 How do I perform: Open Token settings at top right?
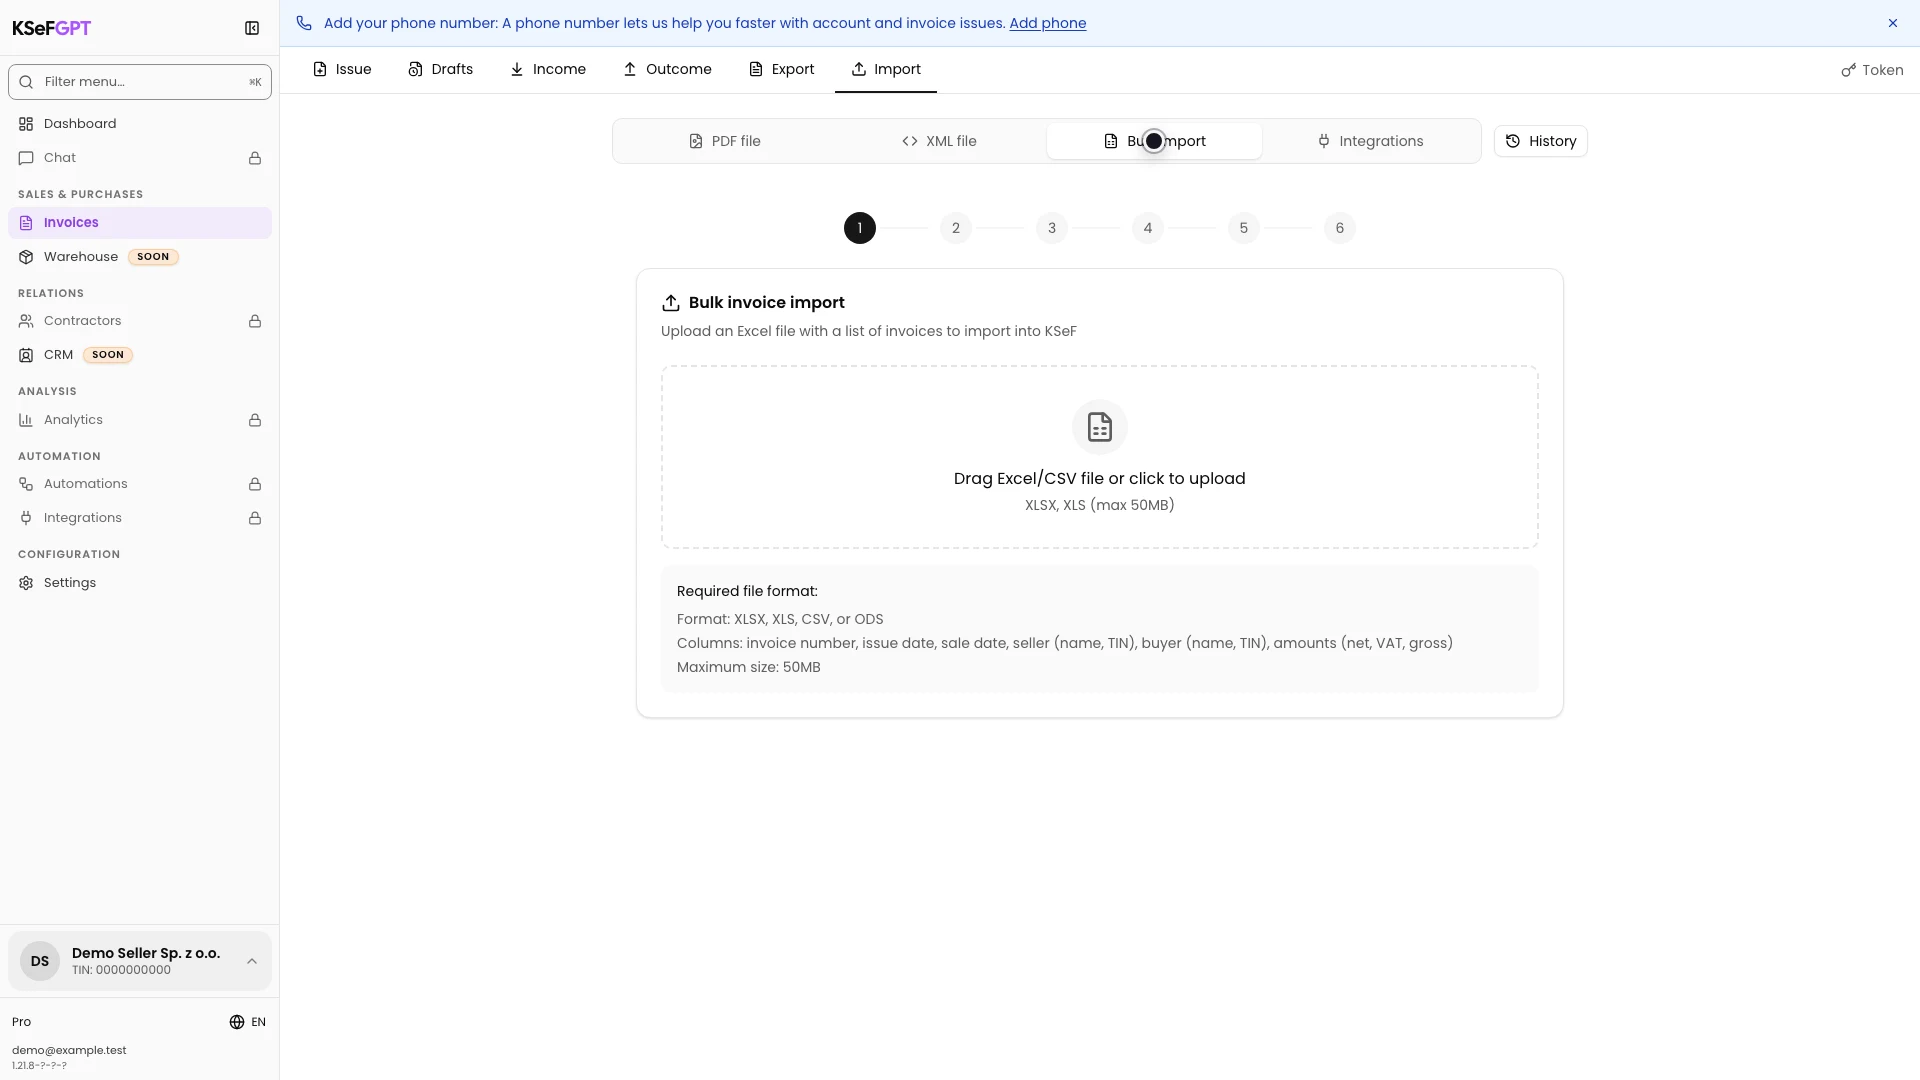[x=1872, y=70]
